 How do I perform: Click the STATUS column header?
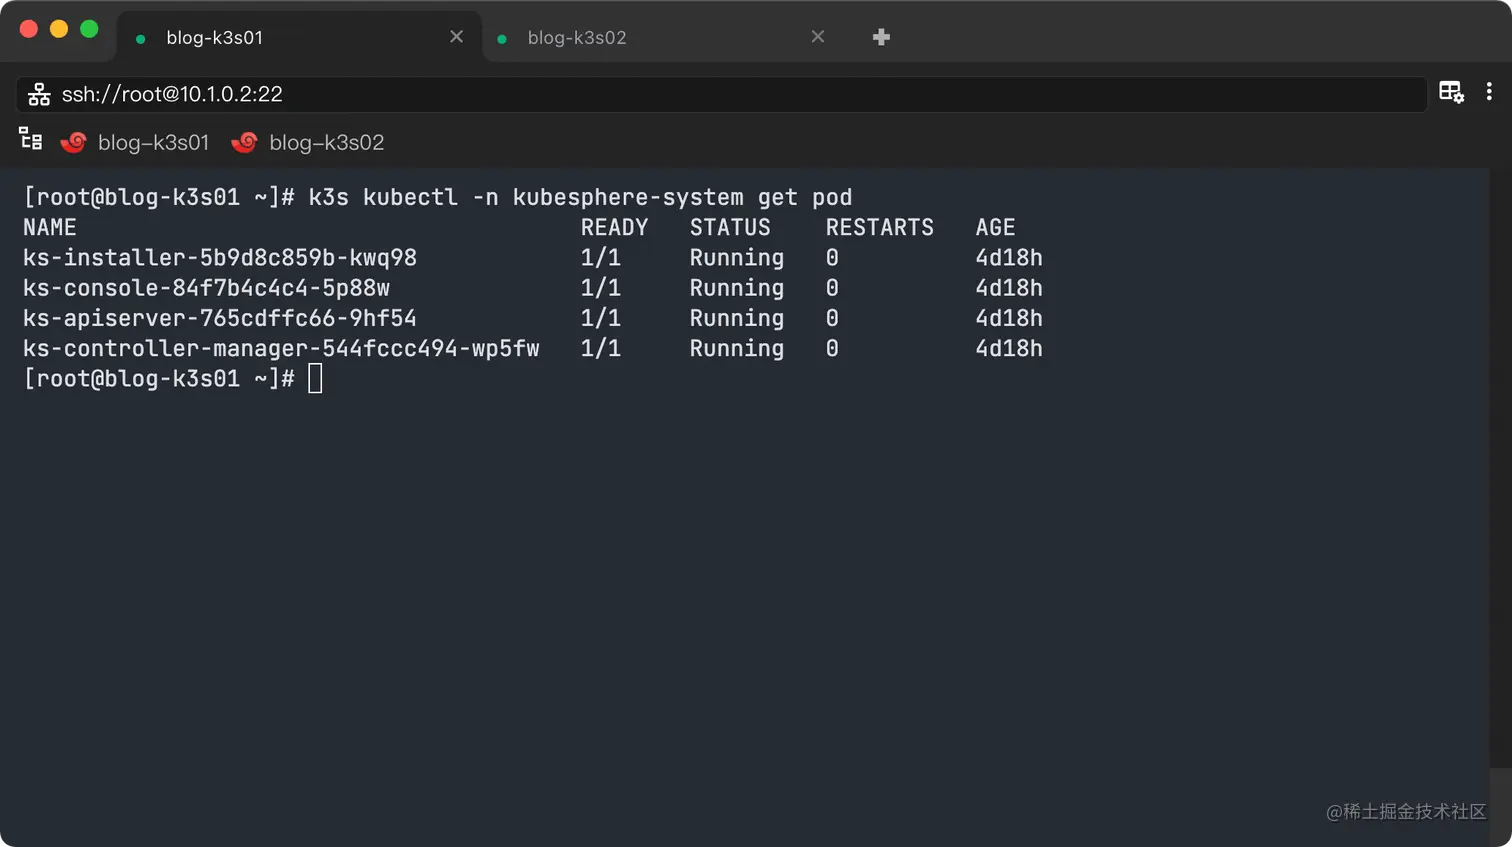[x=730, y=227]
